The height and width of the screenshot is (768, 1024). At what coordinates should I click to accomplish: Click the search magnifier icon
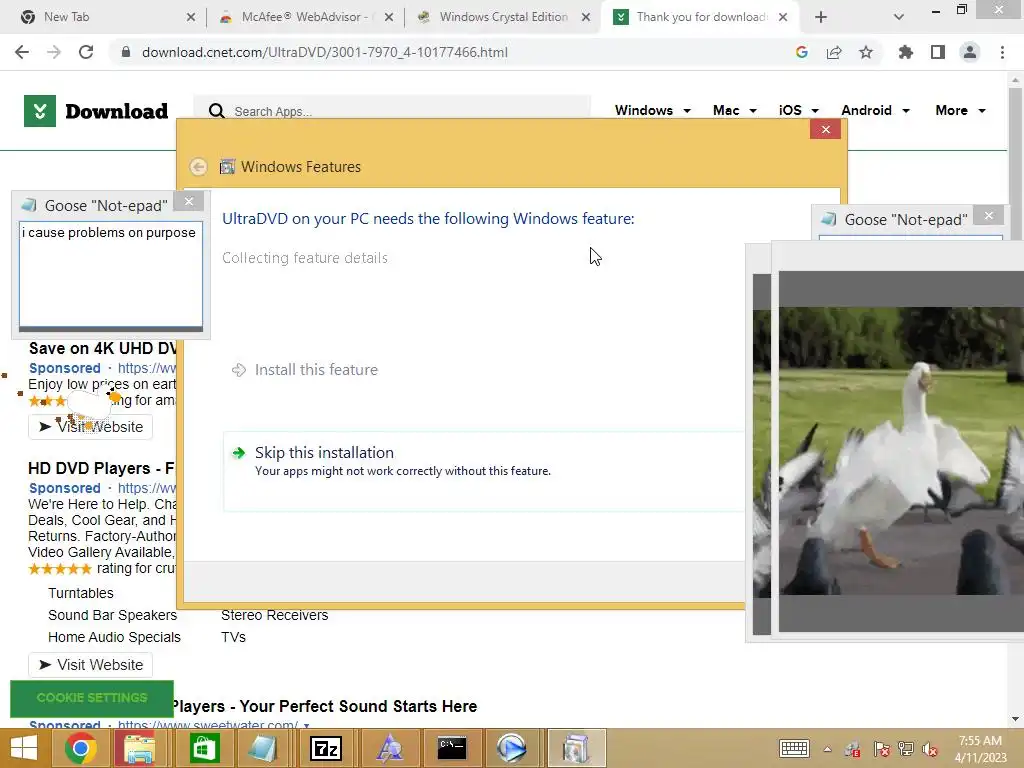tap(217, 111)
